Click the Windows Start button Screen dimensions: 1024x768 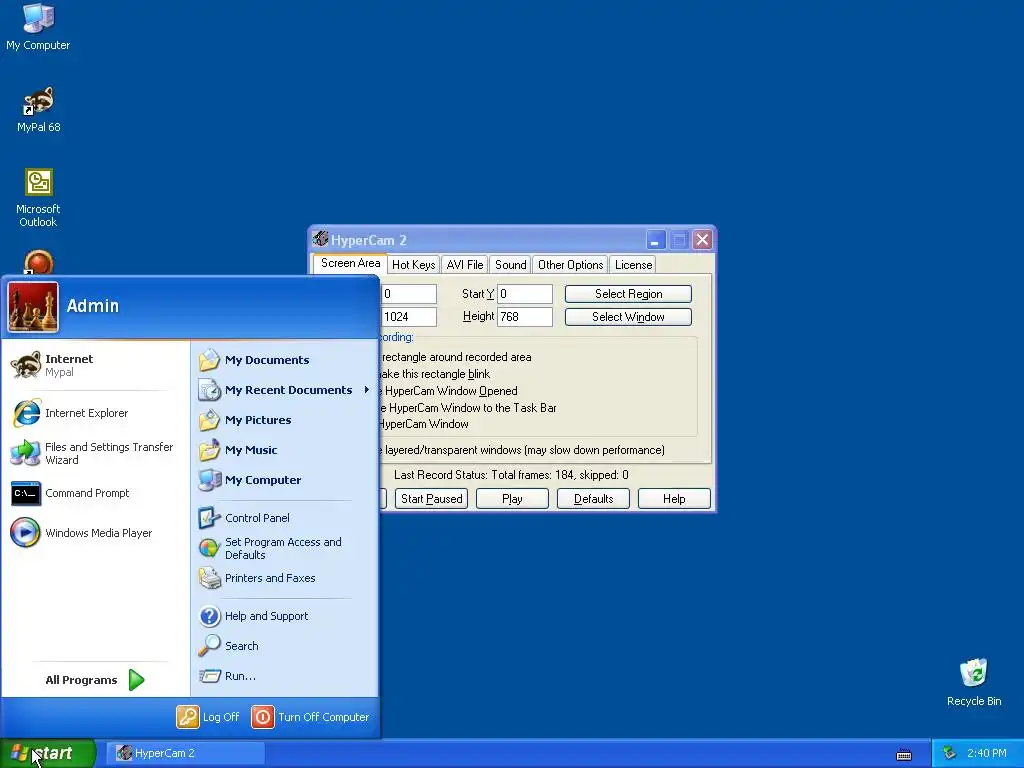(47, 753)
